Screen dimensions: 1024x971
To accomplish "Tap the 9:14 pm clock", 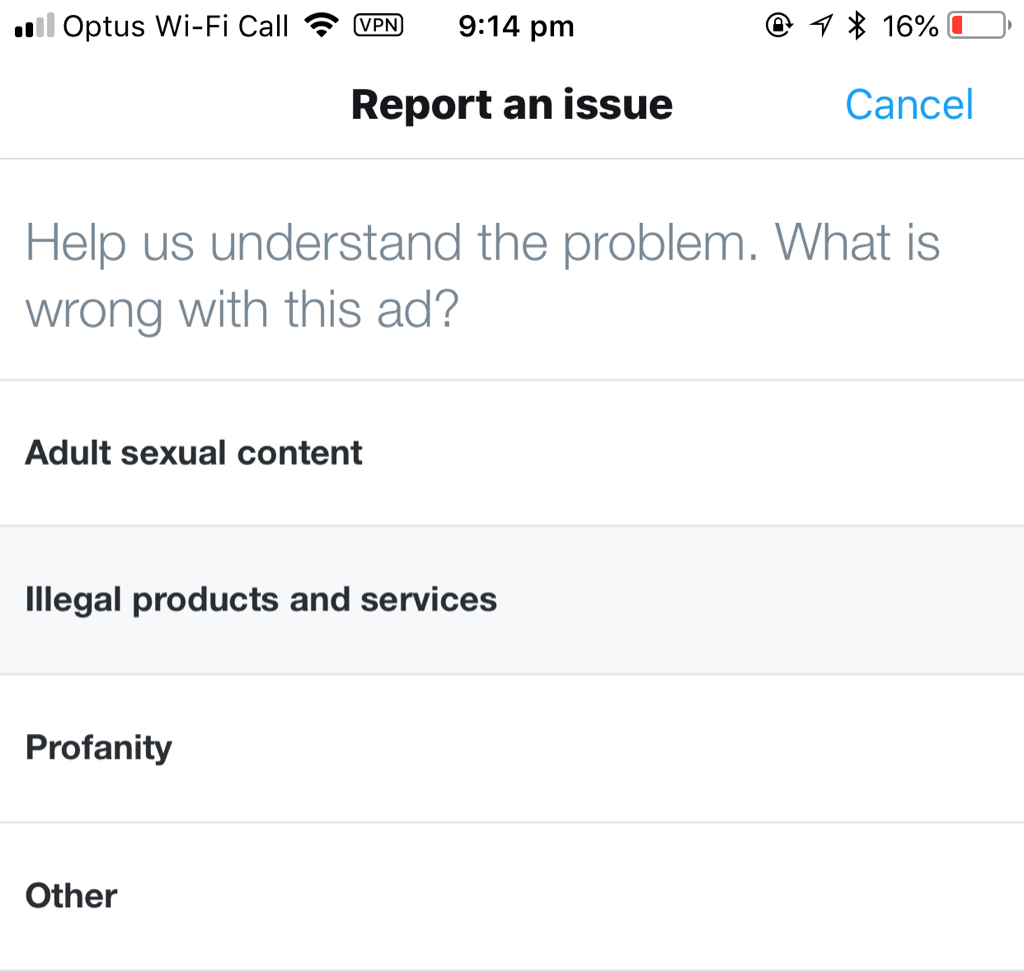I will pyautogui.click(x=516, y=27).
